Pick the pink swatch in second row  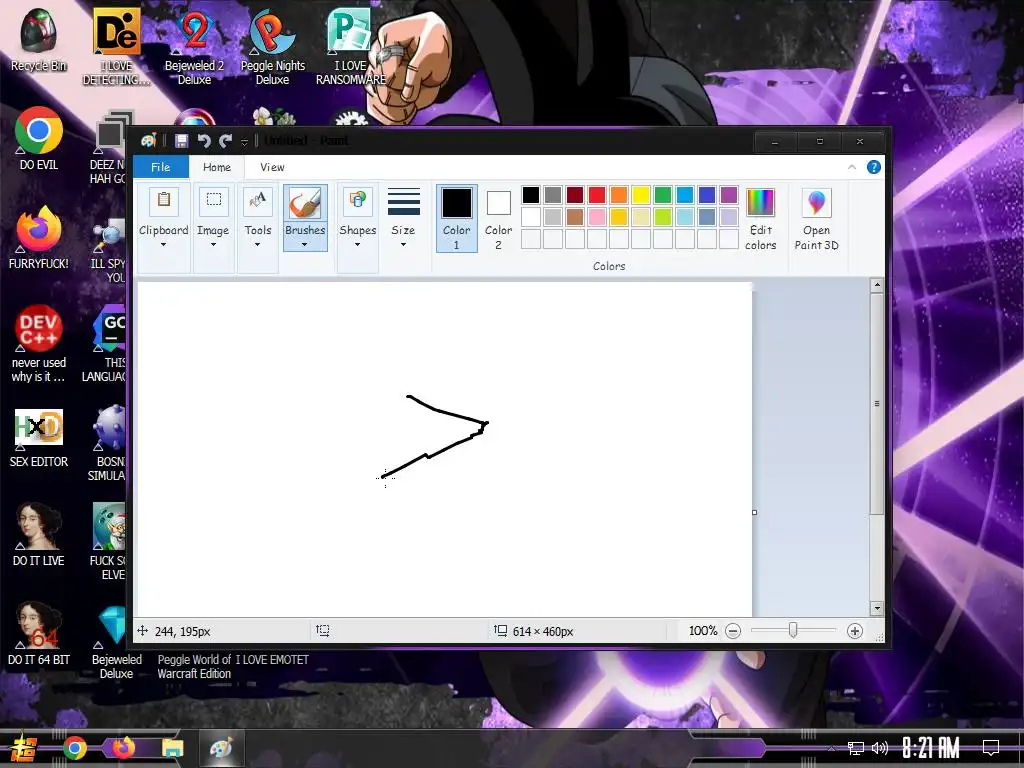click(597, 216)
